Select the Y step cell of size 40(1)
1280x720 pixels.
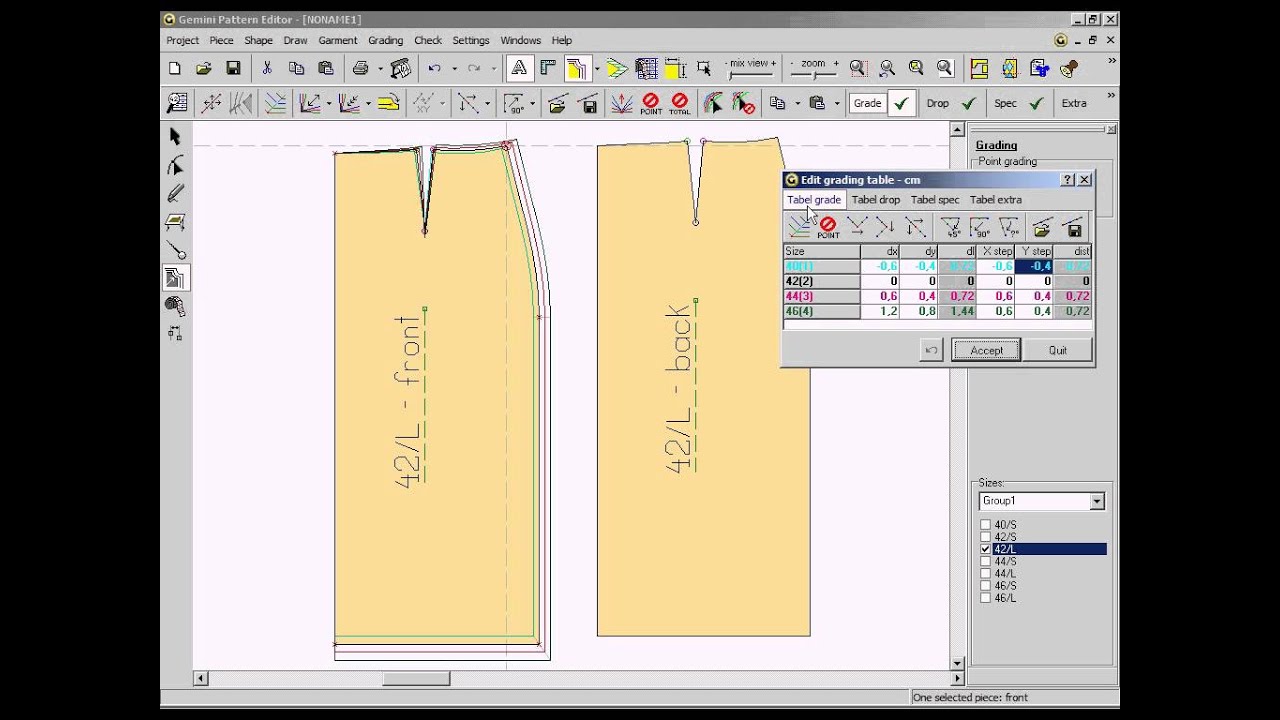[x=1034, y=267]
